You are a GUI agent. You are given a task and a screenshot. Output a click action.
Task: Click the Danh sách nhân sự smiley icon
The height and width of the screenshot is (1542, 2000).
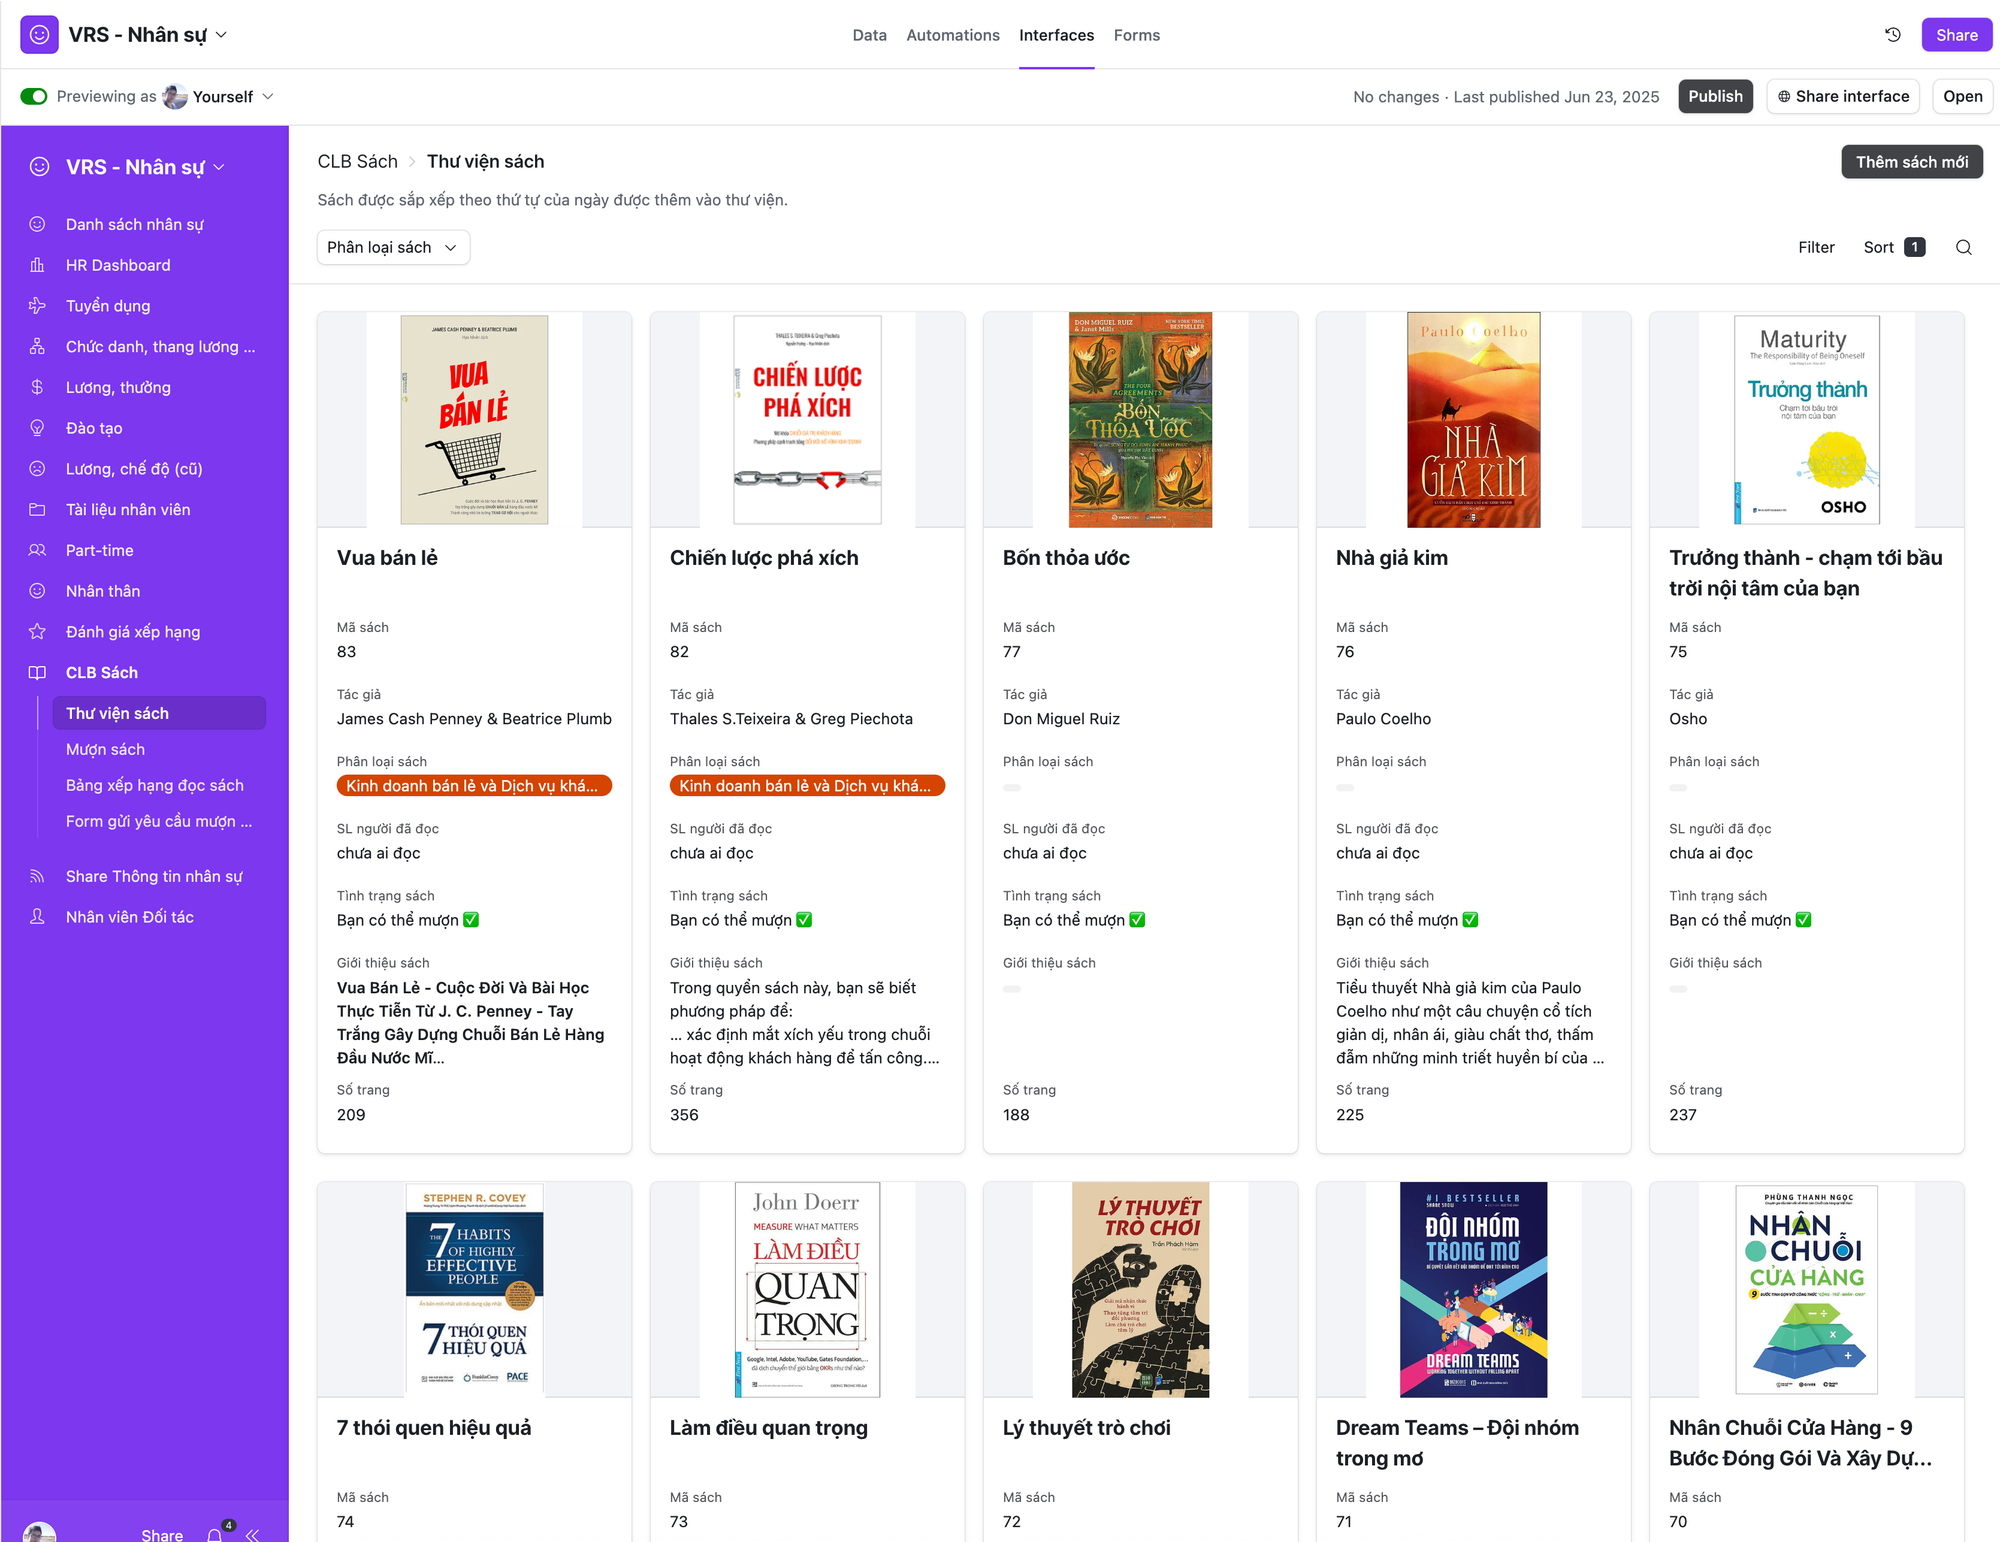(x=37, y=224)
